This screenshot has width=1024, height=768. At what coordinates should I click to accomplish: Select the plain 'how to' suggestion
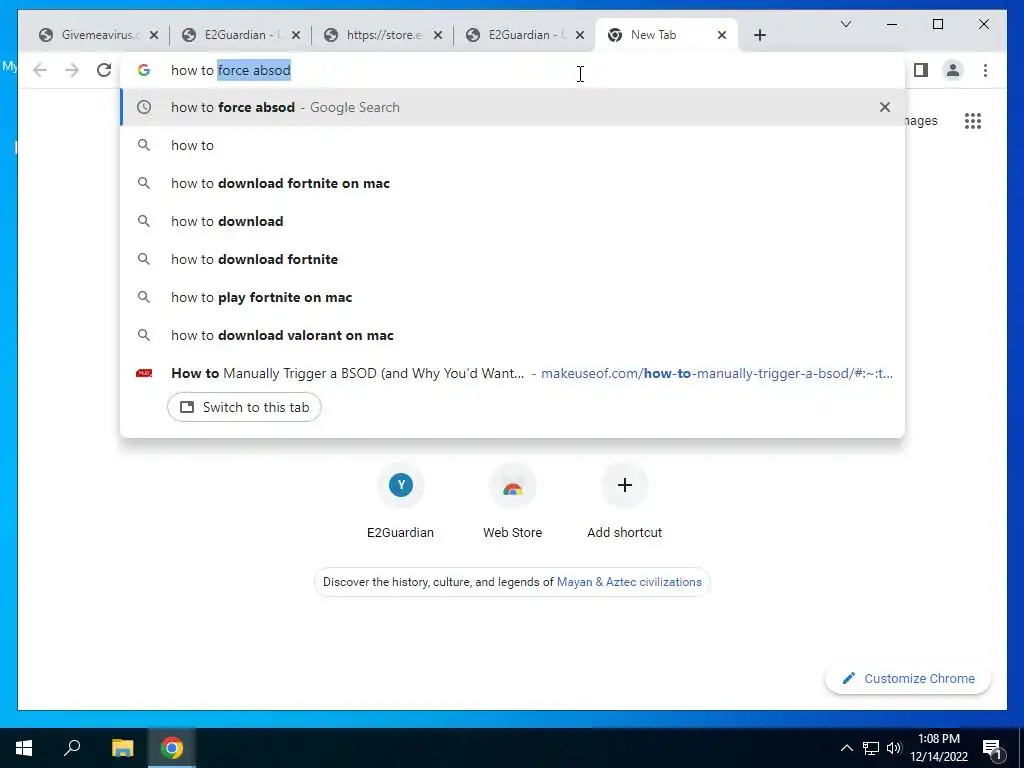click(513, 145)
